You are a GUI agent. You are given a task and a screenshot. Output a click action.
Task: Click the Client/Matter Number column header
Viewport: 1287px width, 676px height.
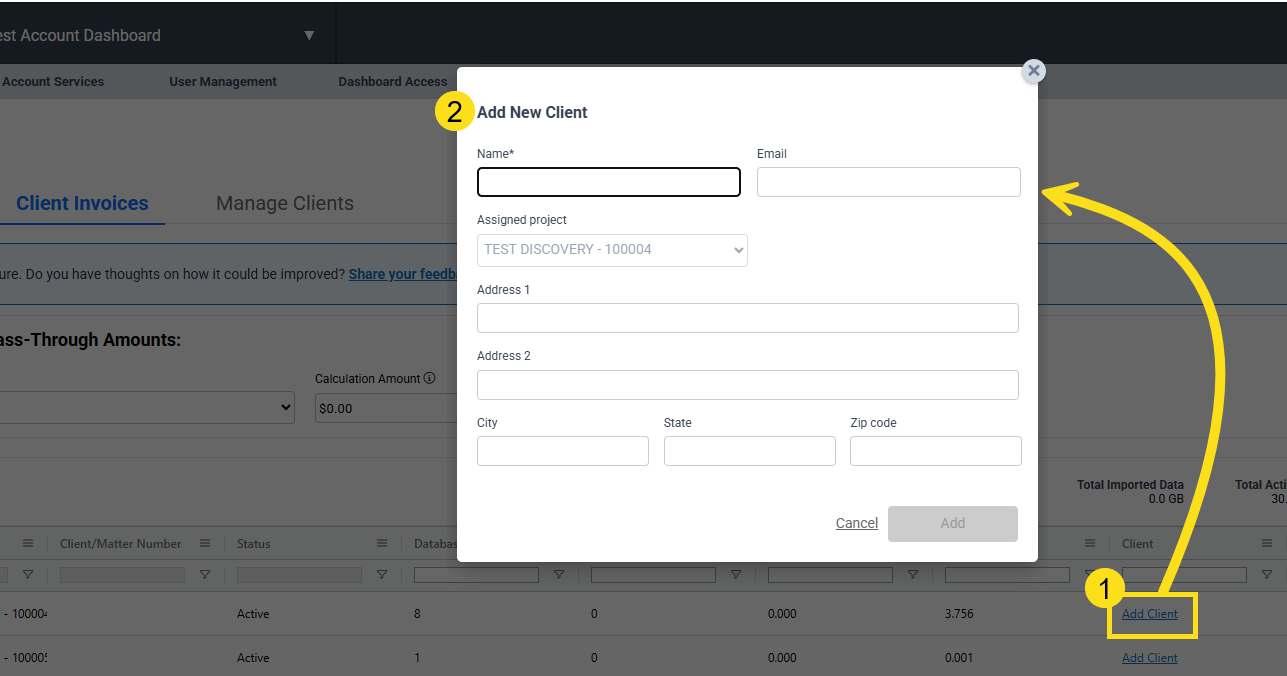tap(121, 544)
